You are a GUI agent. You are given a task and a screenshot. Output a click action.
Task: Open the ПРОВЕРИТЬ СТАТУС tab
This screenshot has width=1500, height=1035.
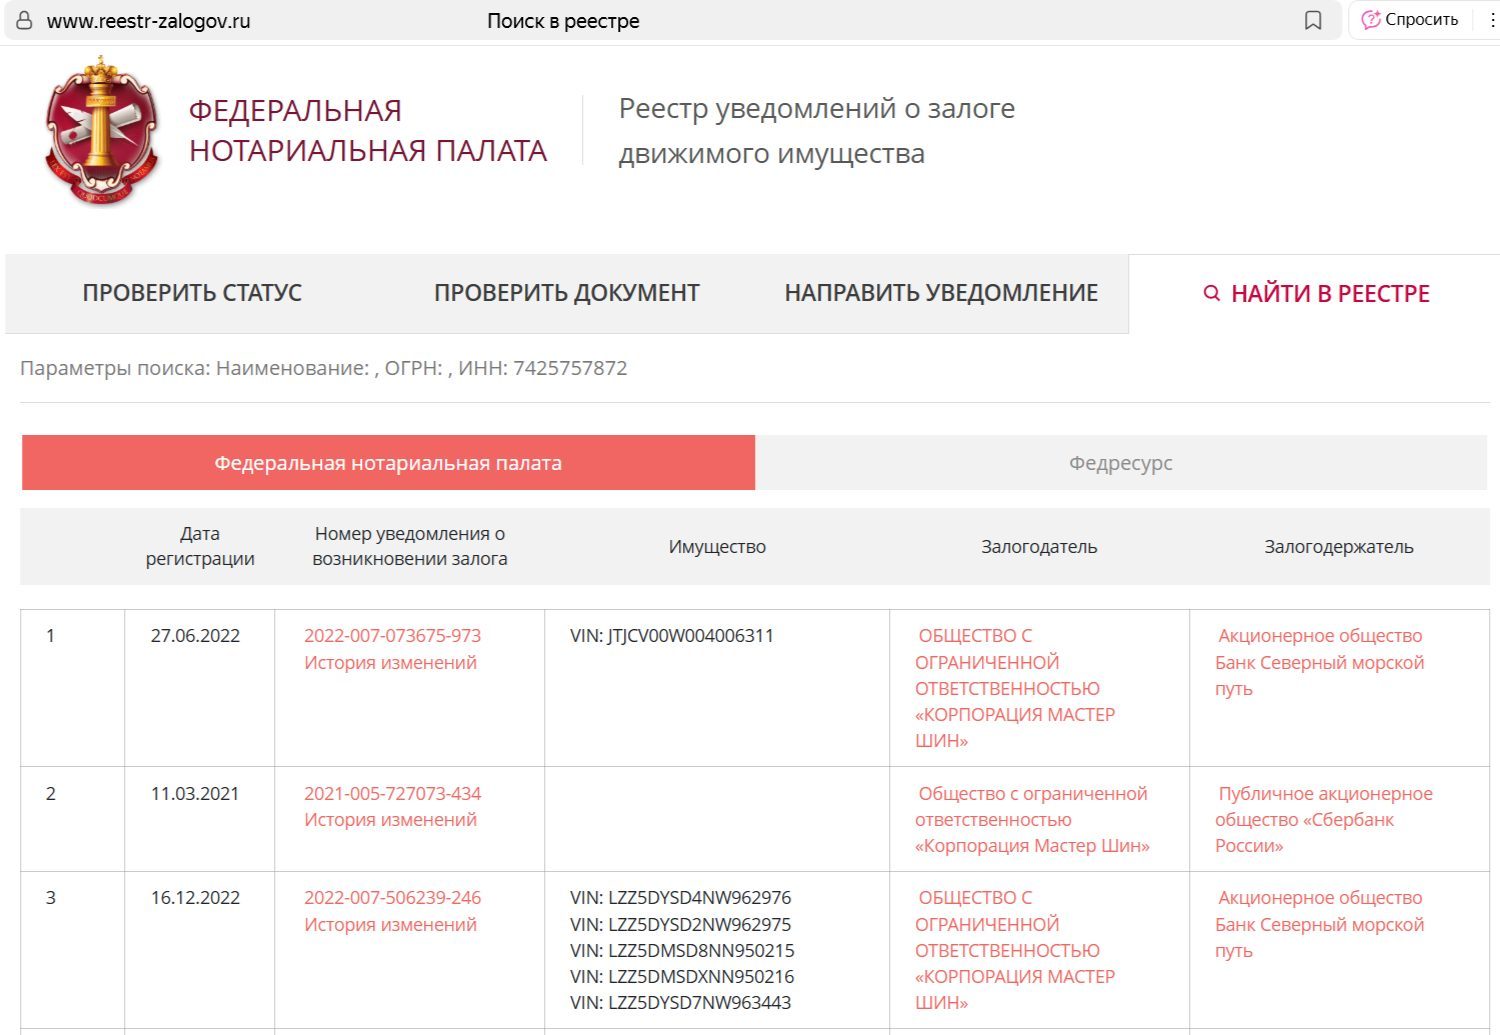192,293
